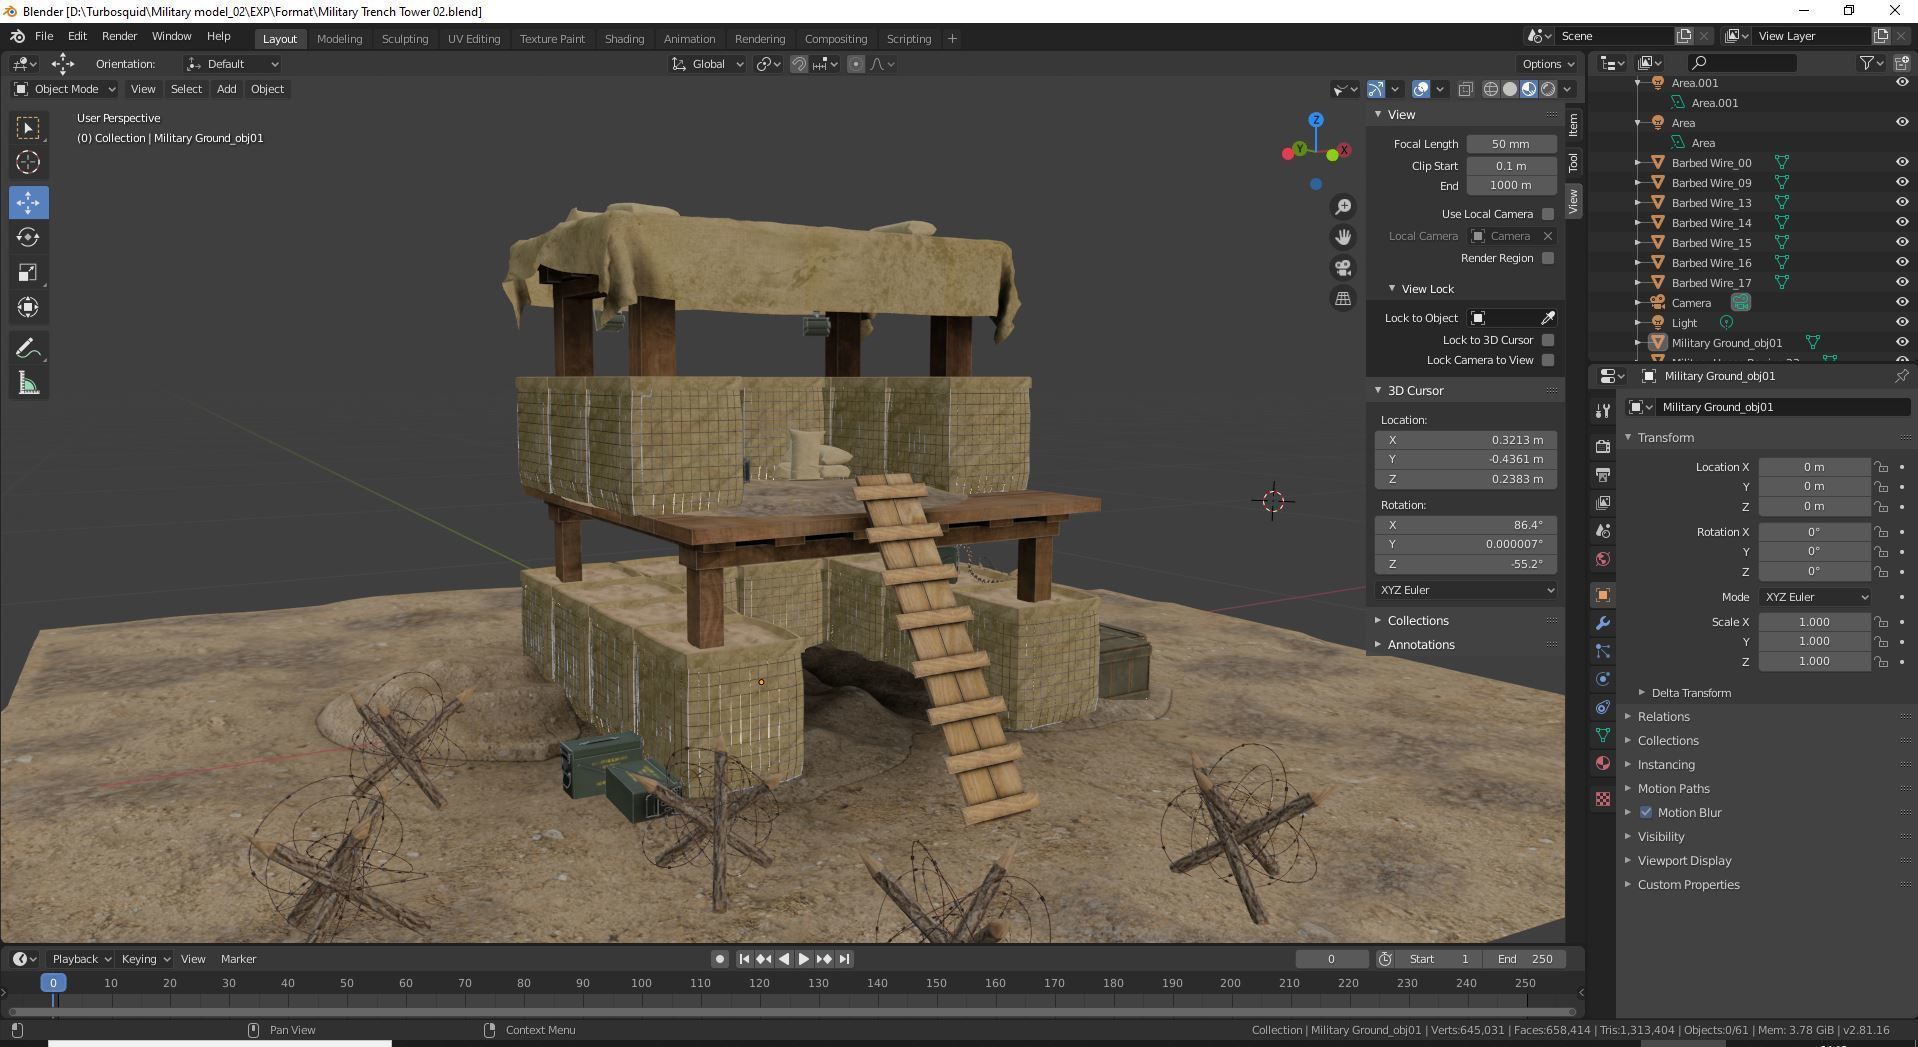Open the World properties tab
The width and height of the screenshot is (1918, 1047).
[x=1603, y=558]
